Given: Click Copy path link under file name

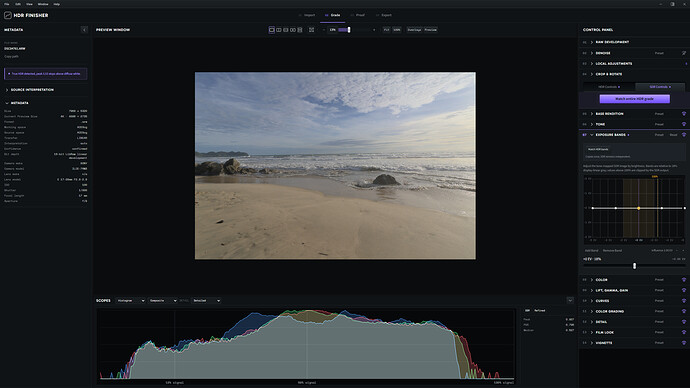Looking at the screenshot, I should (x=11, y=56).
